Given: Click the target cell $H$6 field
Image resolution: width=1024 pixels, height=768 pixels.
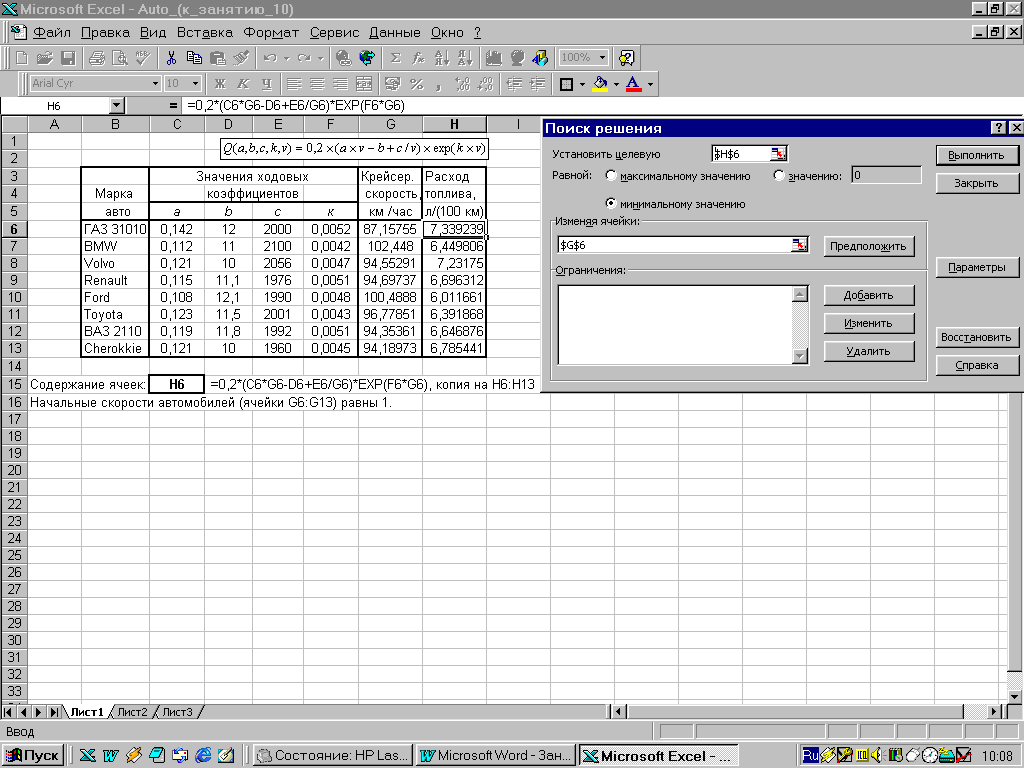Looking at the screenshot, I should click(x=741, y=154).
